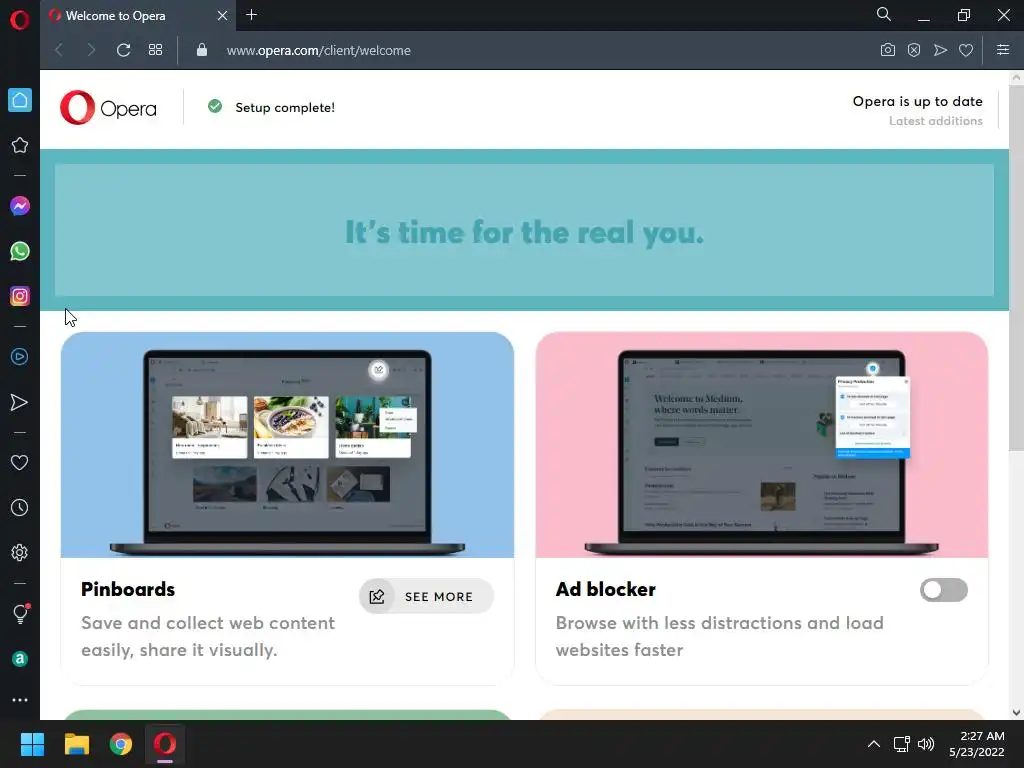View site security padlock info

click(x=202, y=50)
